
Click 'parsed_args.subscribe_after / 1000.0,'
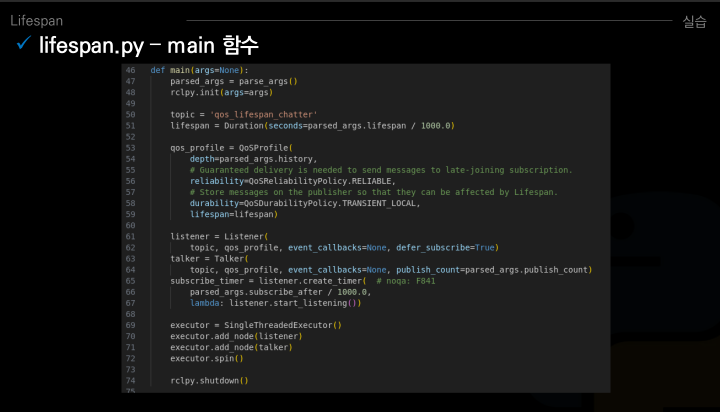pyautogui.click(x=281, y=292)
